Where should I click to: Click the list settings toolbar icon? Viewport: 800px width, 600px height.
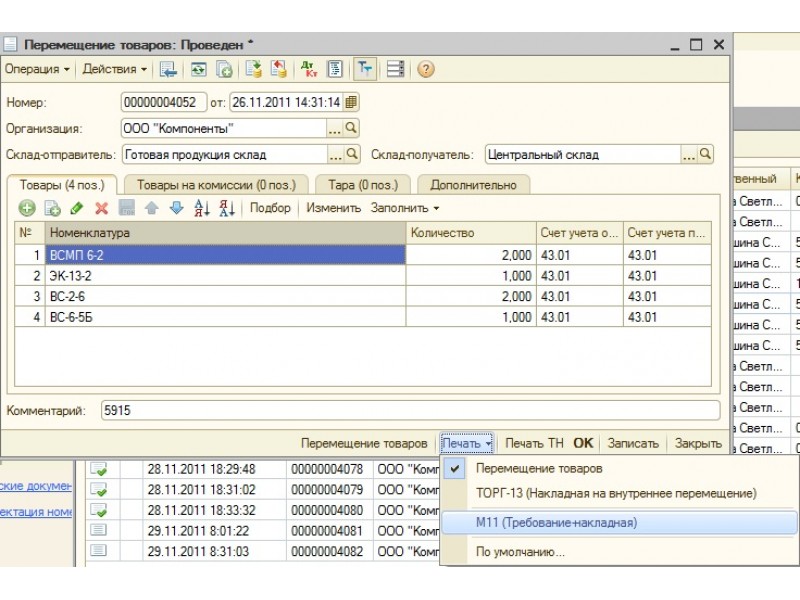[x=395, y=69]
